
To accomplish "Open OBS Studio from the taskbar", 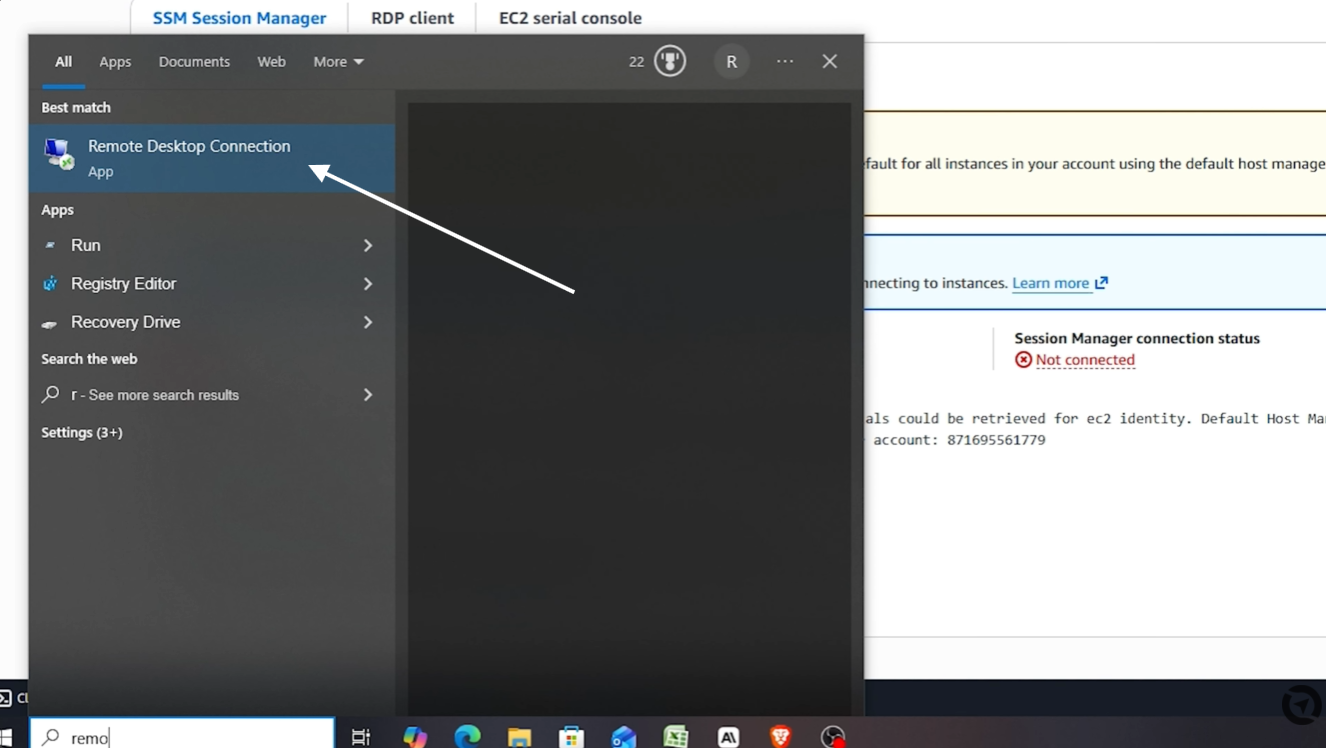I will coord(833,737).
